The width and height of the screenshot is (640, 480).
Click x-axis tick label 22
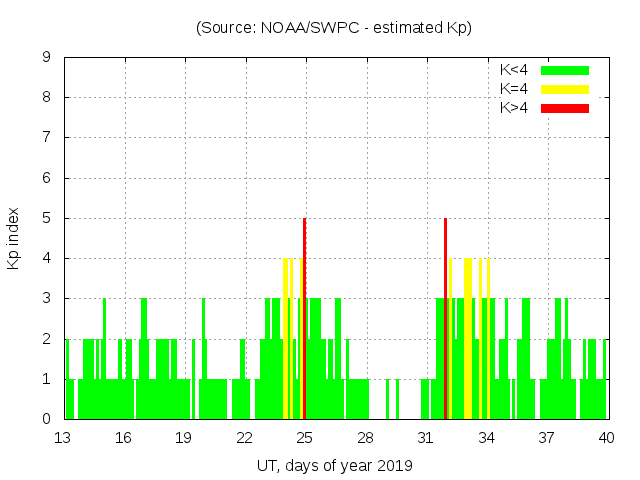click(244, 438)
